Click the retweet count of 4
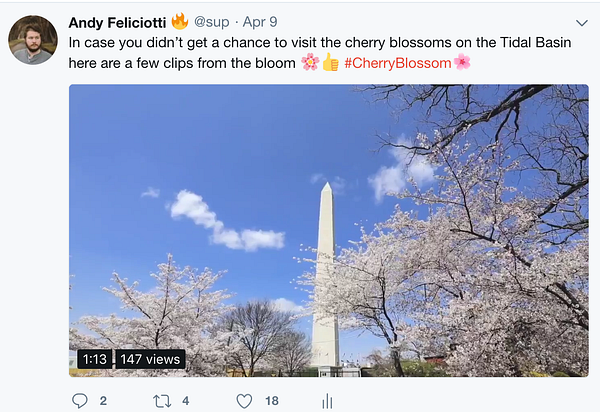This screenshot has height=412, width=600. tap(187, 401)
